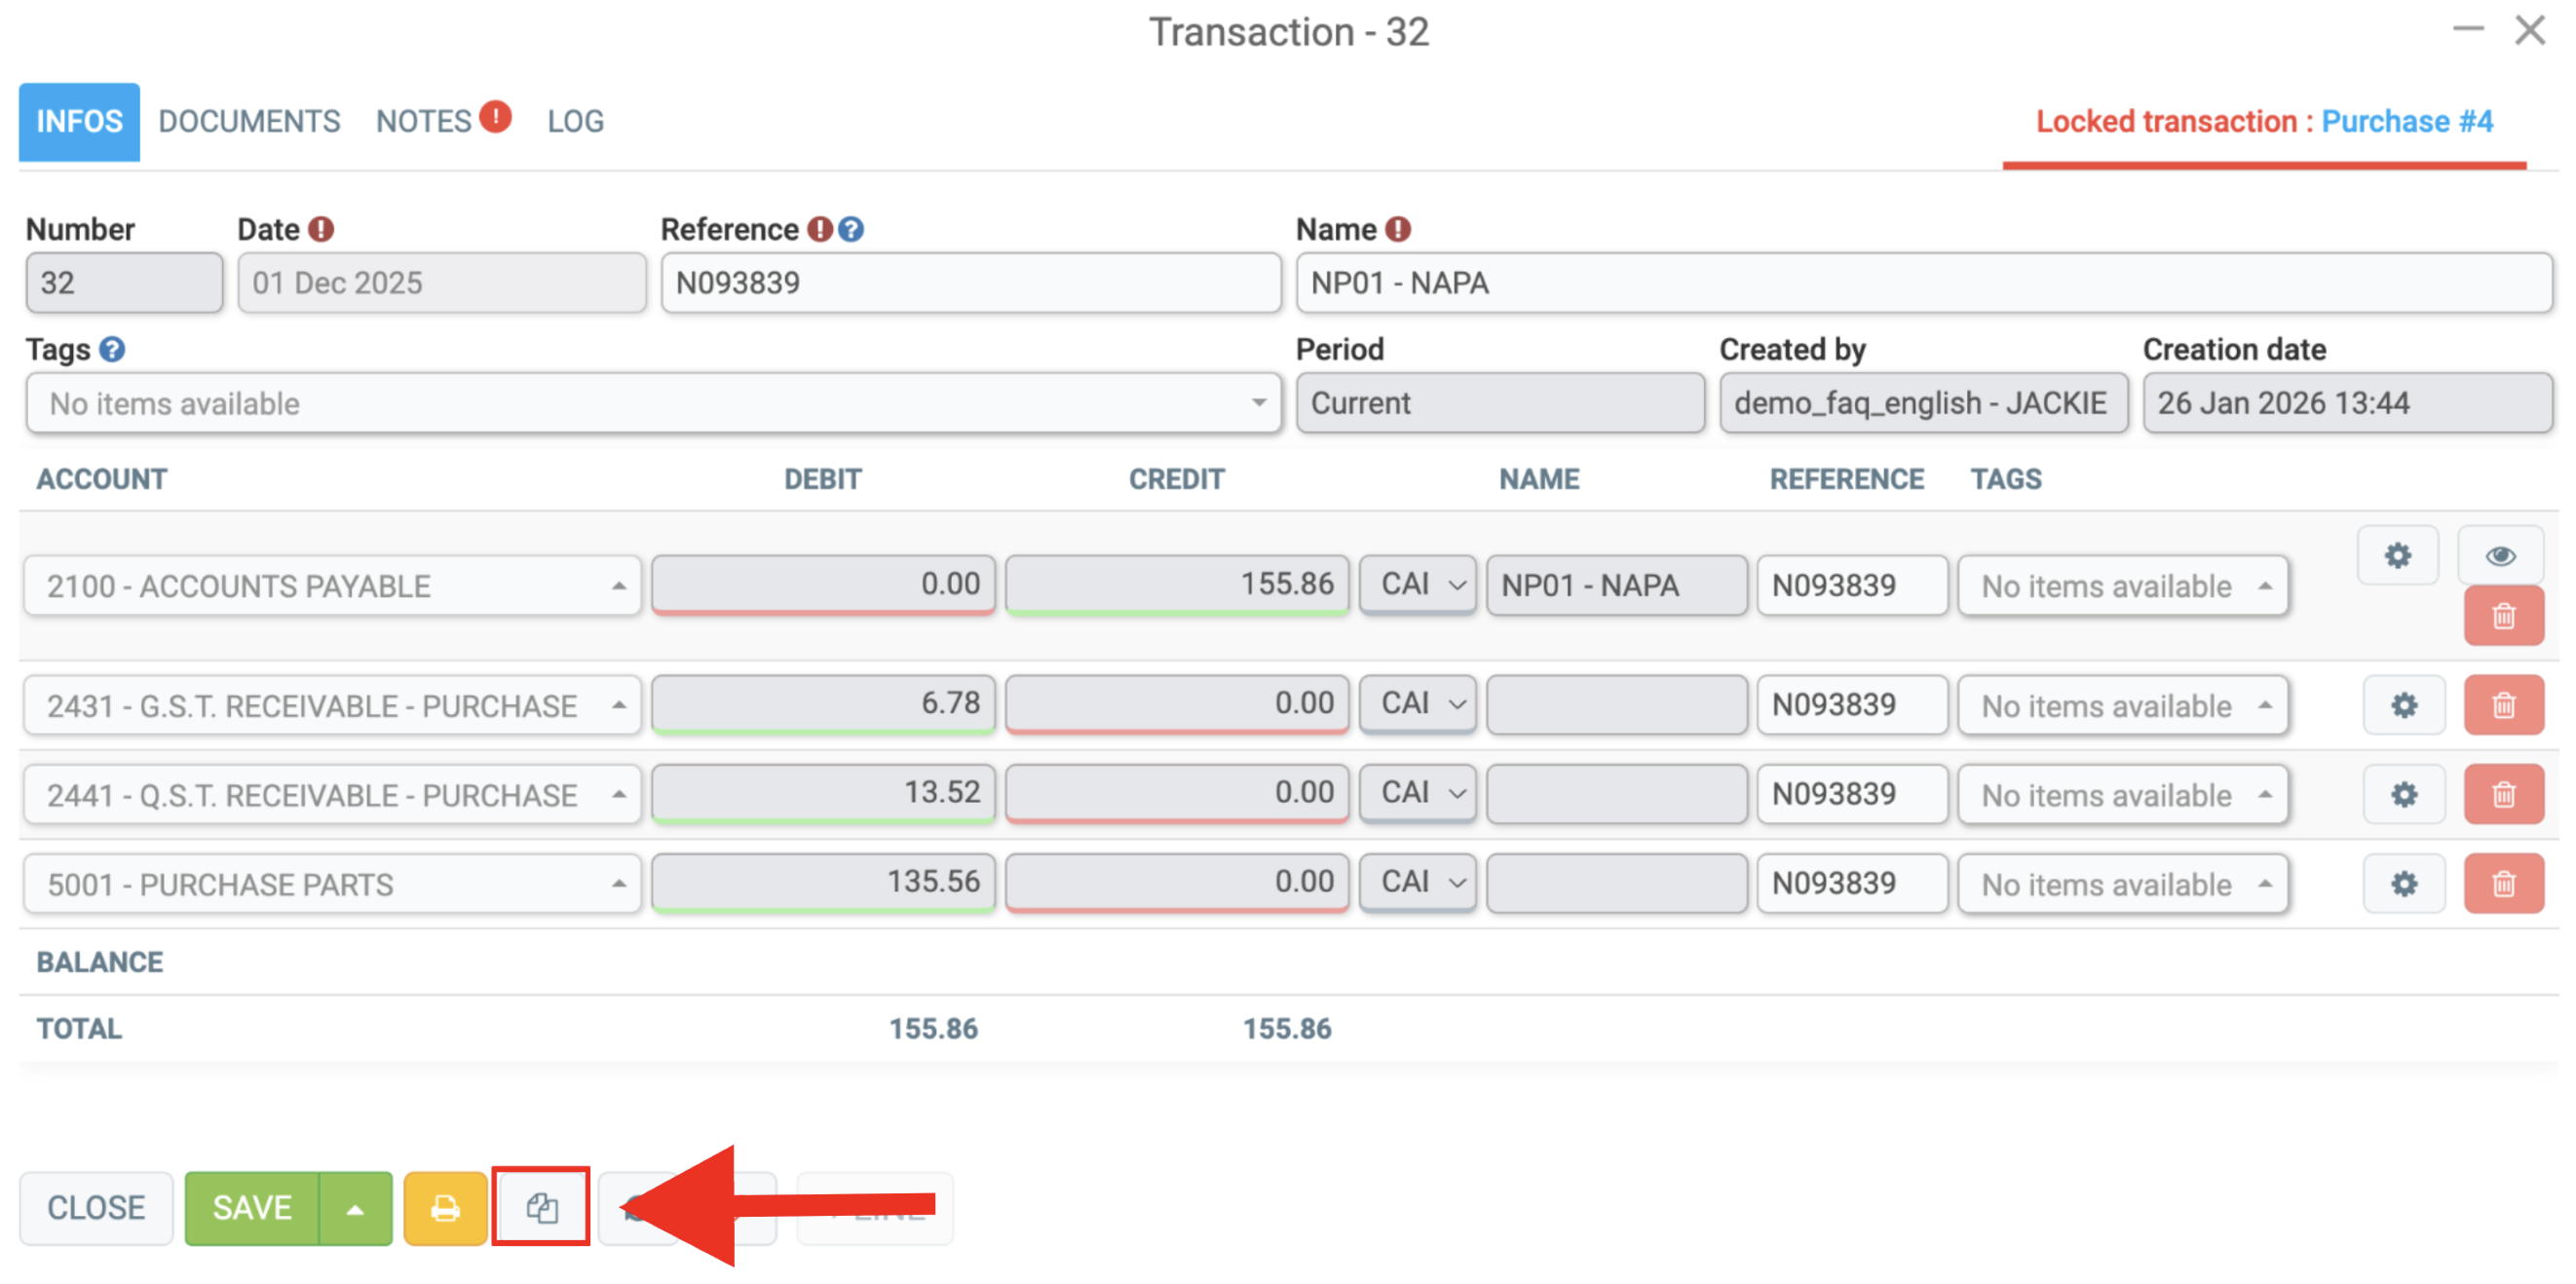Click the Name field NP01 - NAPA

1924,282
